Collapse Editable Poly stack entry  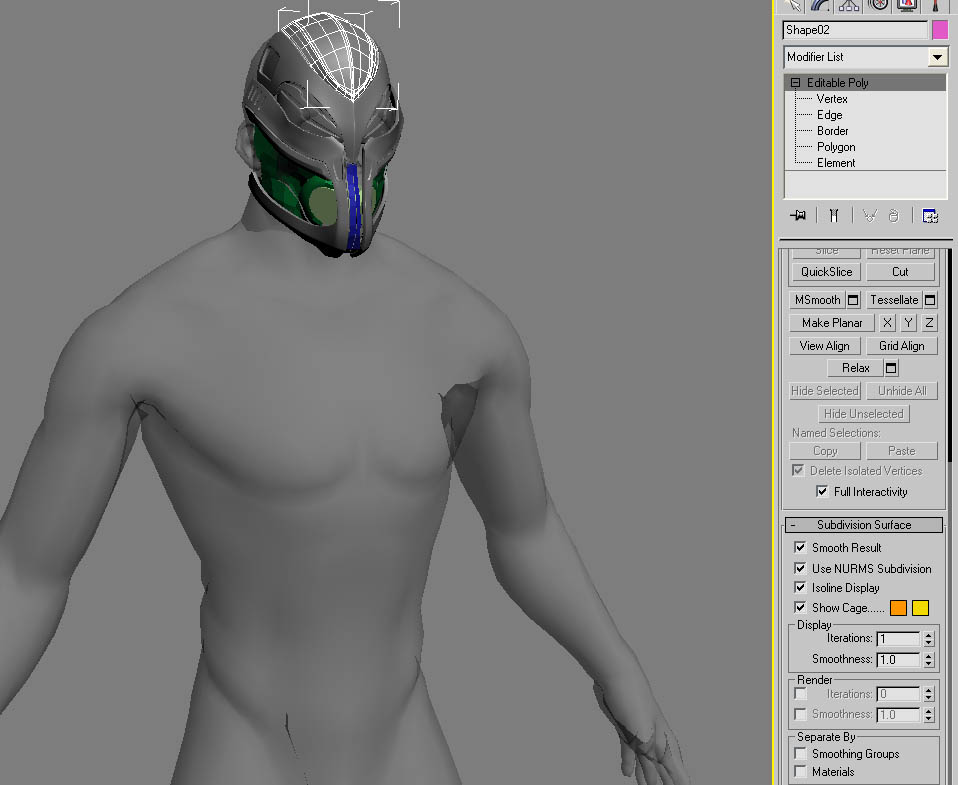click(x=795, y=82)
